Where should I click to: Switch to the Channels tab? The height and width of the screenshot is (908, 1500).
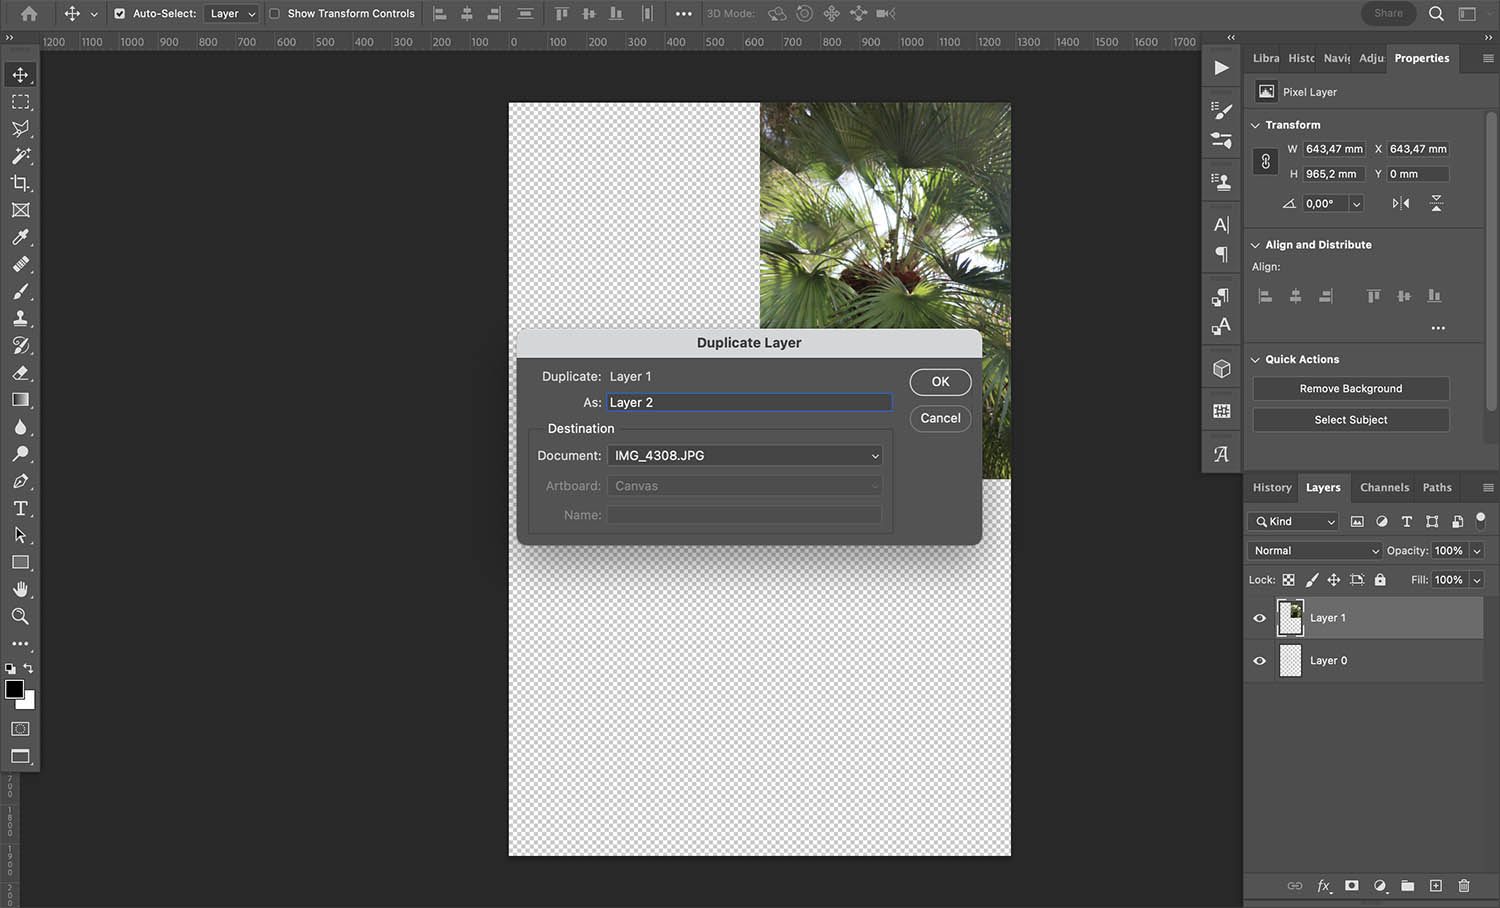click(x=1384, y=487)
